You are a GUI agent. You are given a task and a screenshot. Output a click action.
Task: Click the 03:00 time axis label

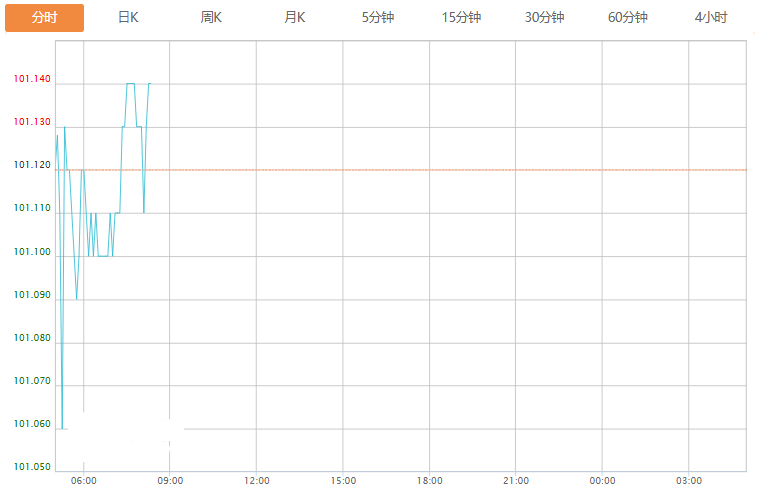(688, 481)
